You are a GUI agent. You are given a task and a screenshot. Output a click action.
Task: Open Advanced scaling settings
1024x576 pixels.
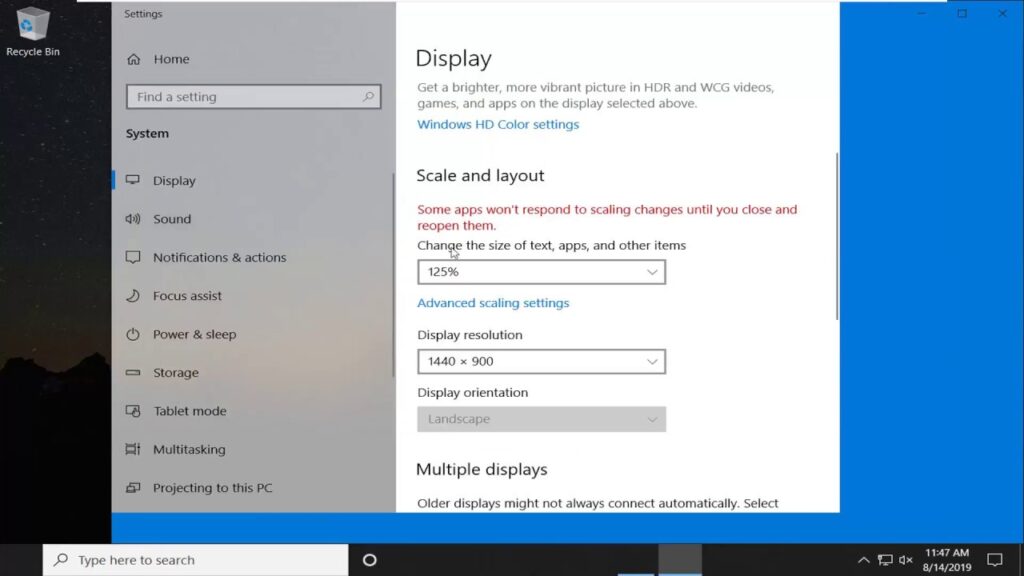tap(493, 302)
